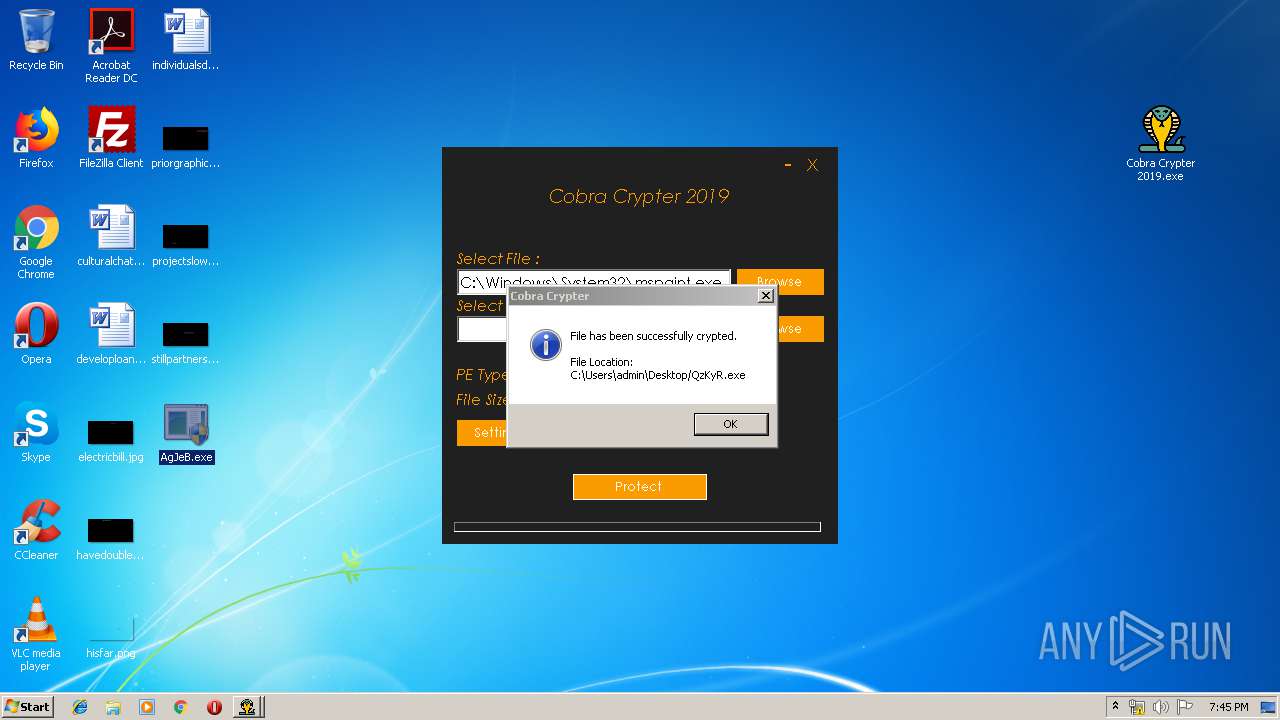
Task: Show hidden system tray icons
Action: [1115, 707]
